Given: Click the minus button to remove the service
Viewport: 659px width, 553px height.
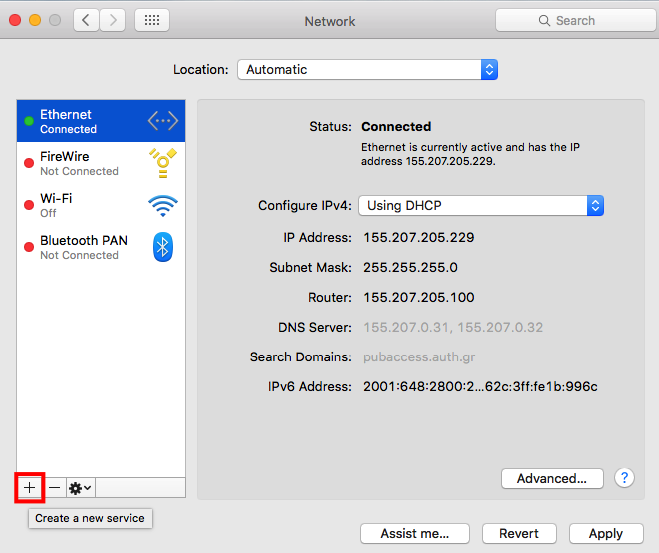Looking at the screenshot, I should [x=55, y=487].
